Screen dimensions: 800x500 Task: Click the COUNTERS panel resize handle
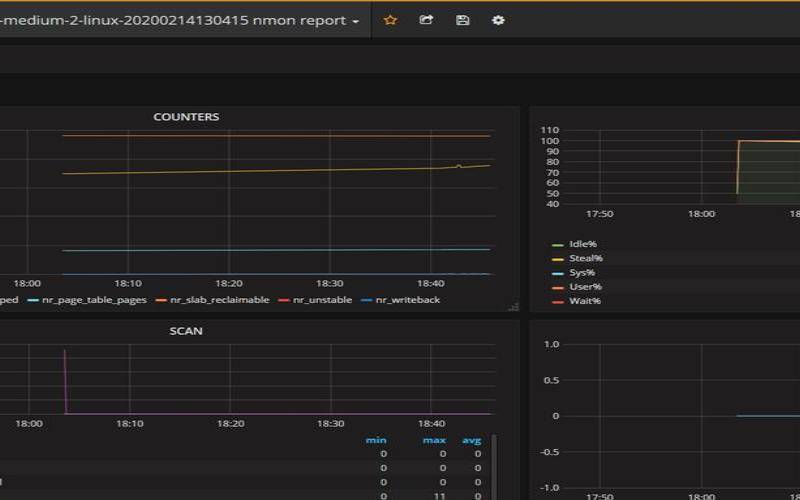pyautogui.click(x=514, y=306)
